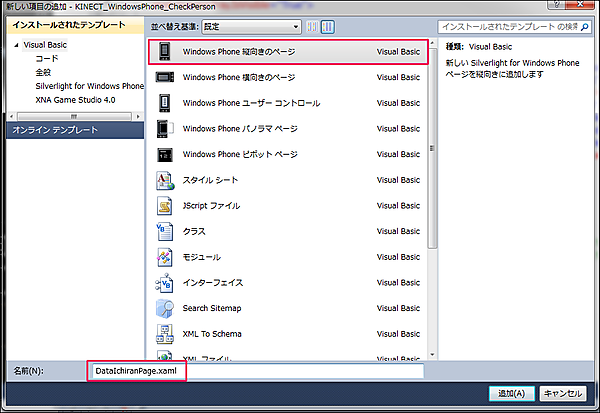Click the template list vertical scrollbar thumb
The height and width of the screenshot is (413, 600).
(432, 149)
